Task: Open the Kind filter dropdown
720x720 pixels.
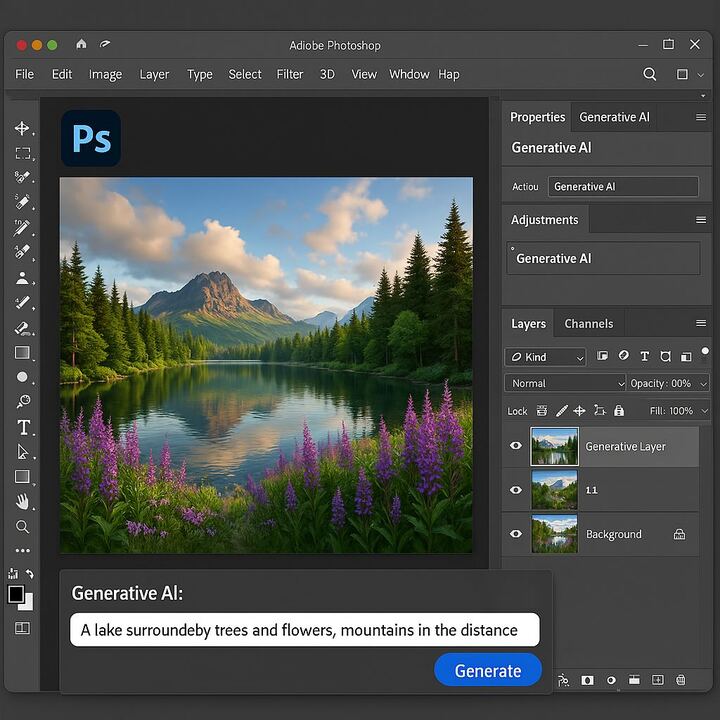Action: pyautogui.click(x=545, y=357)
